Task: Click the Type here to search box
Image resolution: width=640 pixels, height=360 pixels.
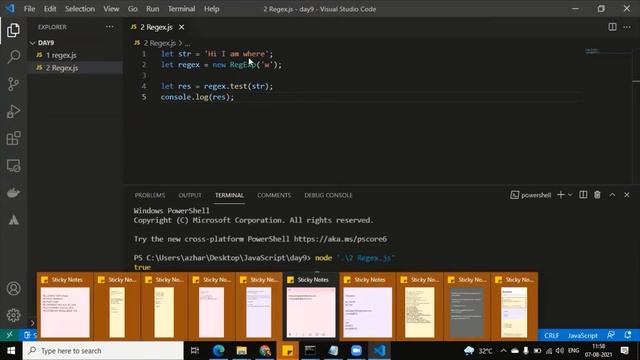Action: [103, 351]
